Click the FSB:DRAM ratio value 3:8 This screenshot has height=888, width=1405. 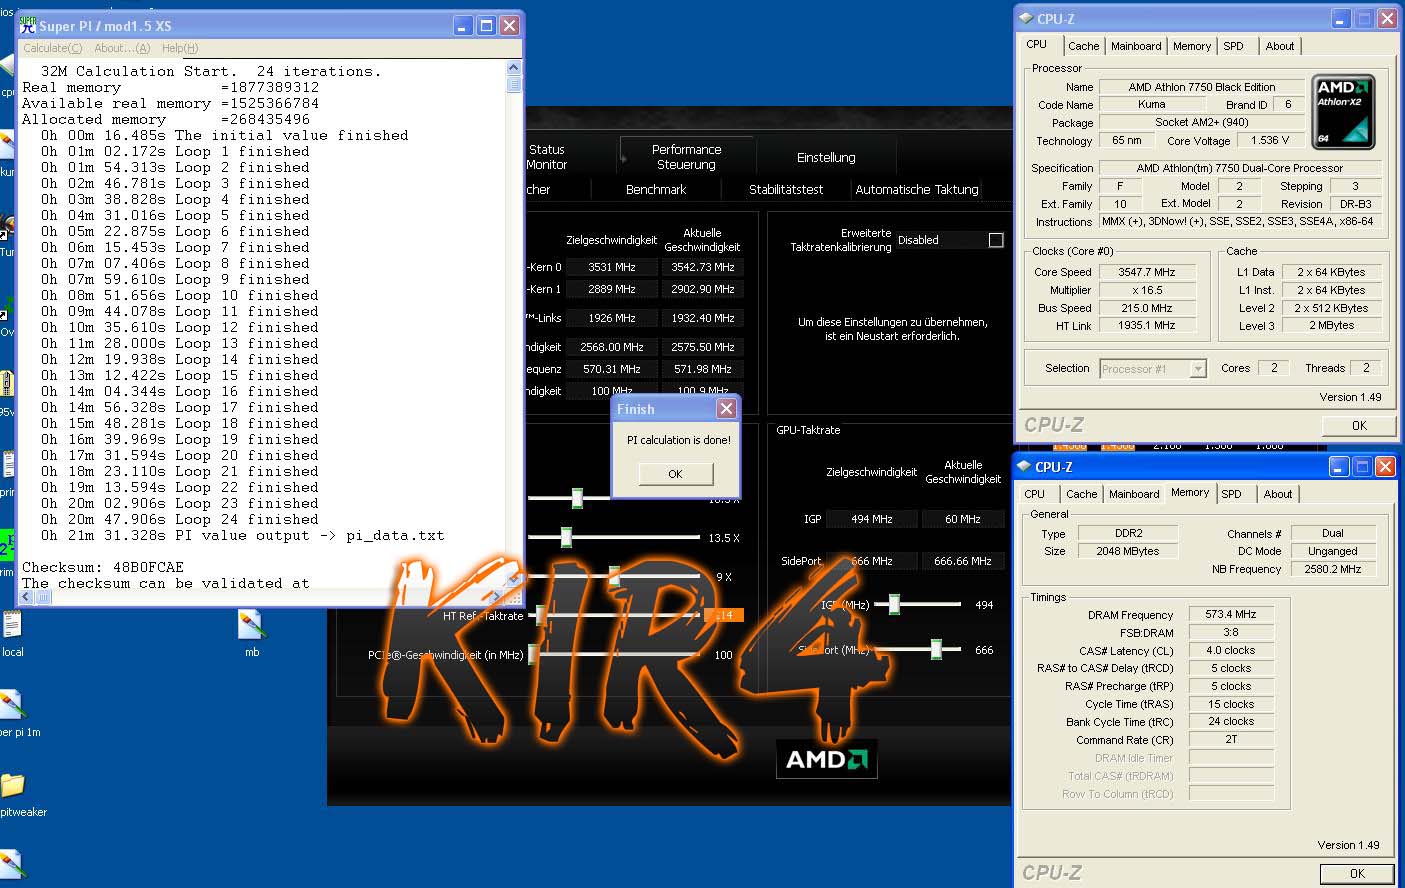1231,632
